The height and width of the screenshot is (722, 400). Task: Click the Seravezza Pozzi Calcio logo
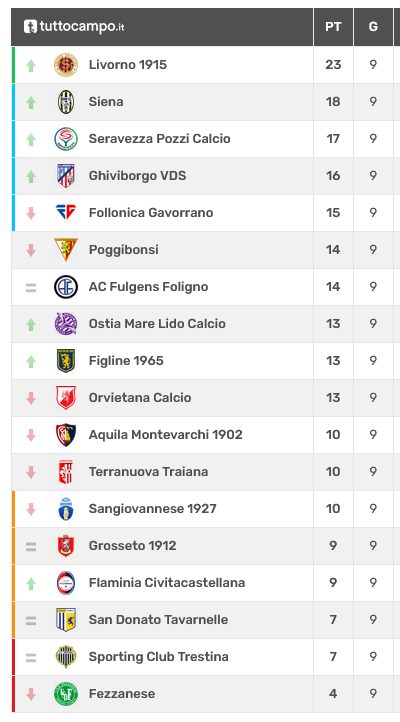tap(66, 139)
